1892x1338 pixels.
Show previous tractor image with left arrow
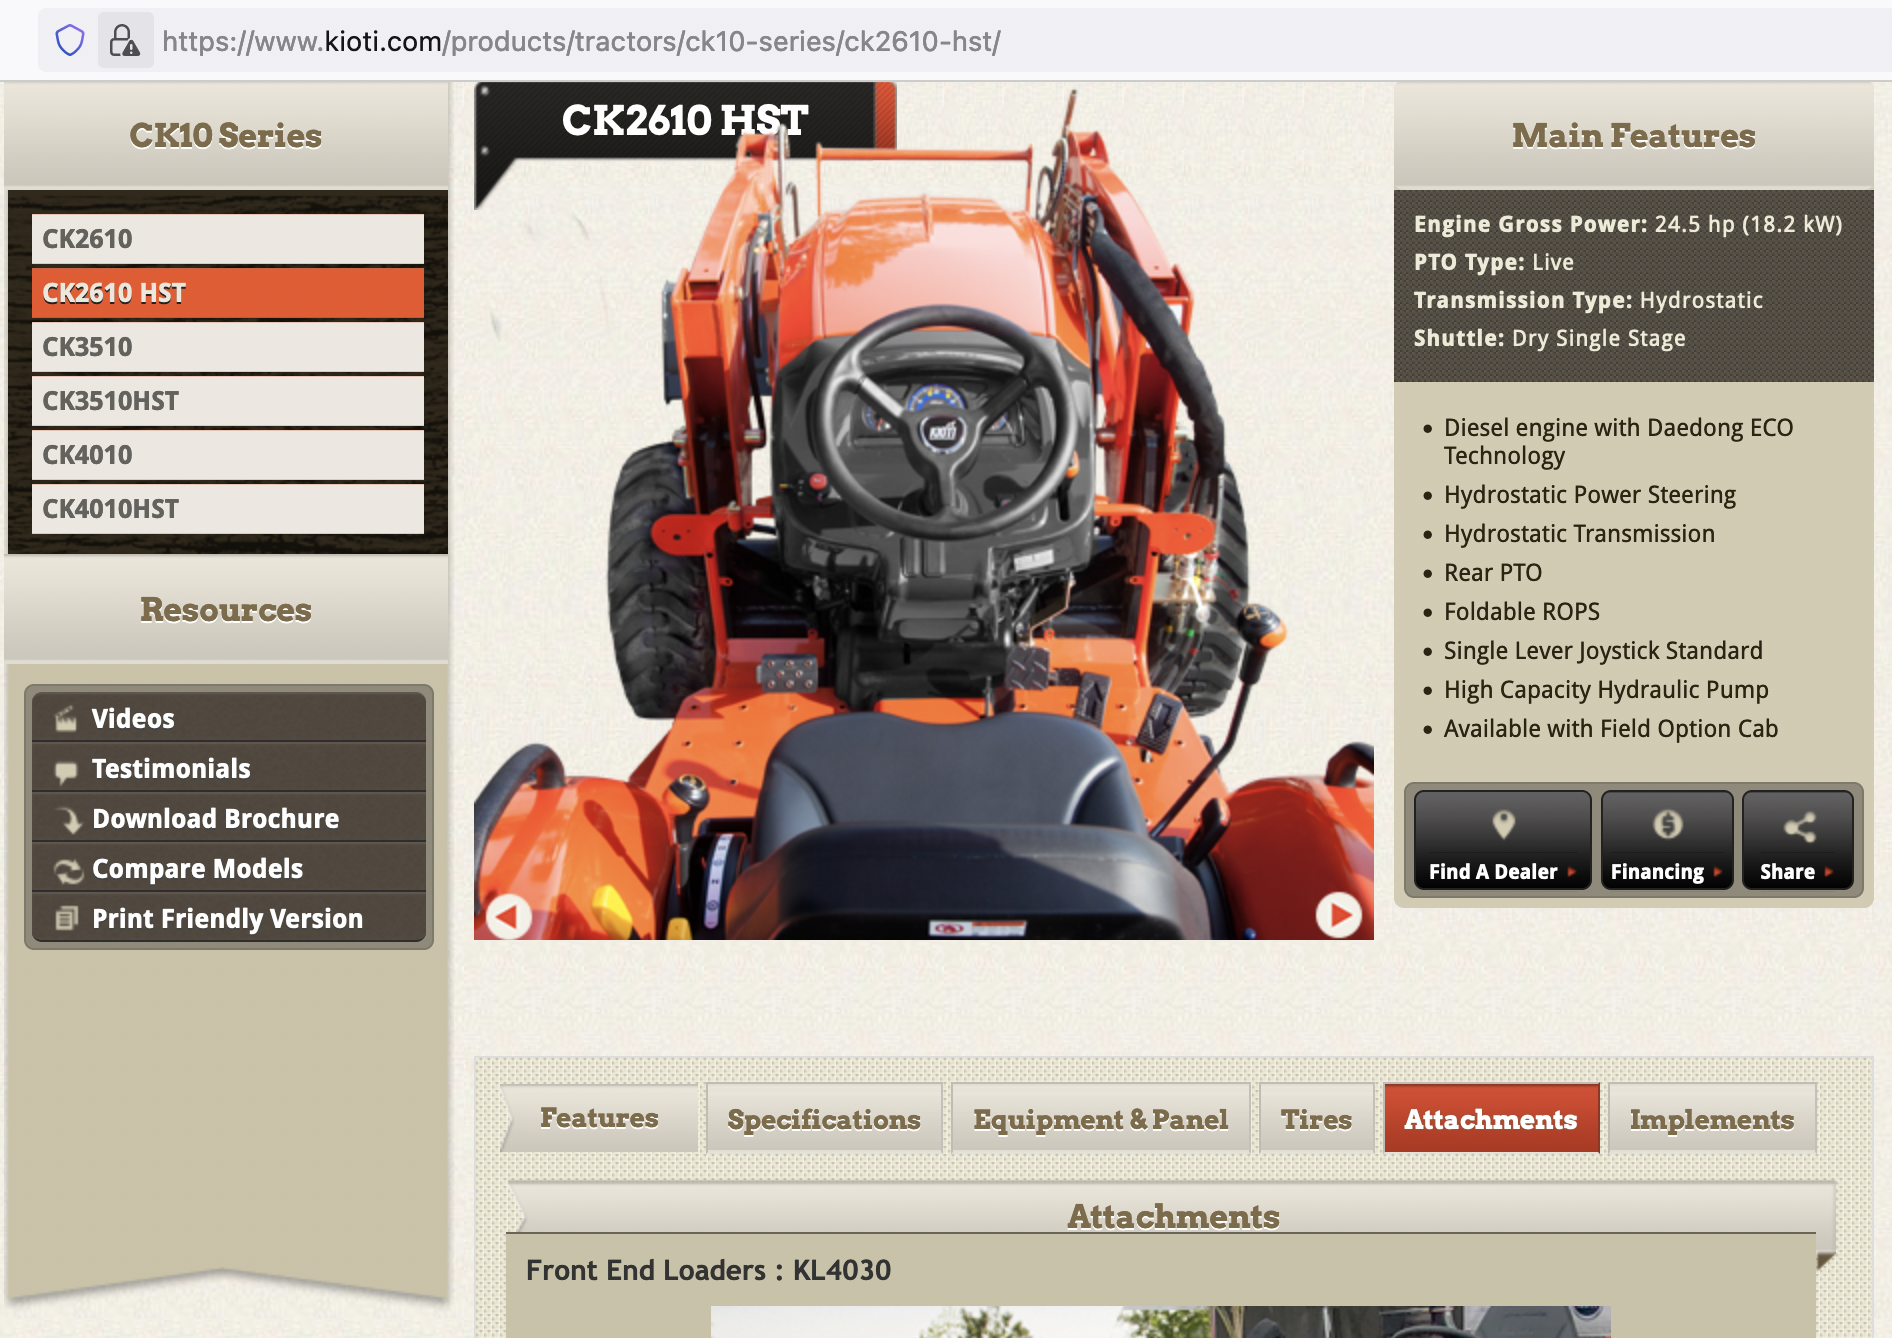tap(508, 915)
